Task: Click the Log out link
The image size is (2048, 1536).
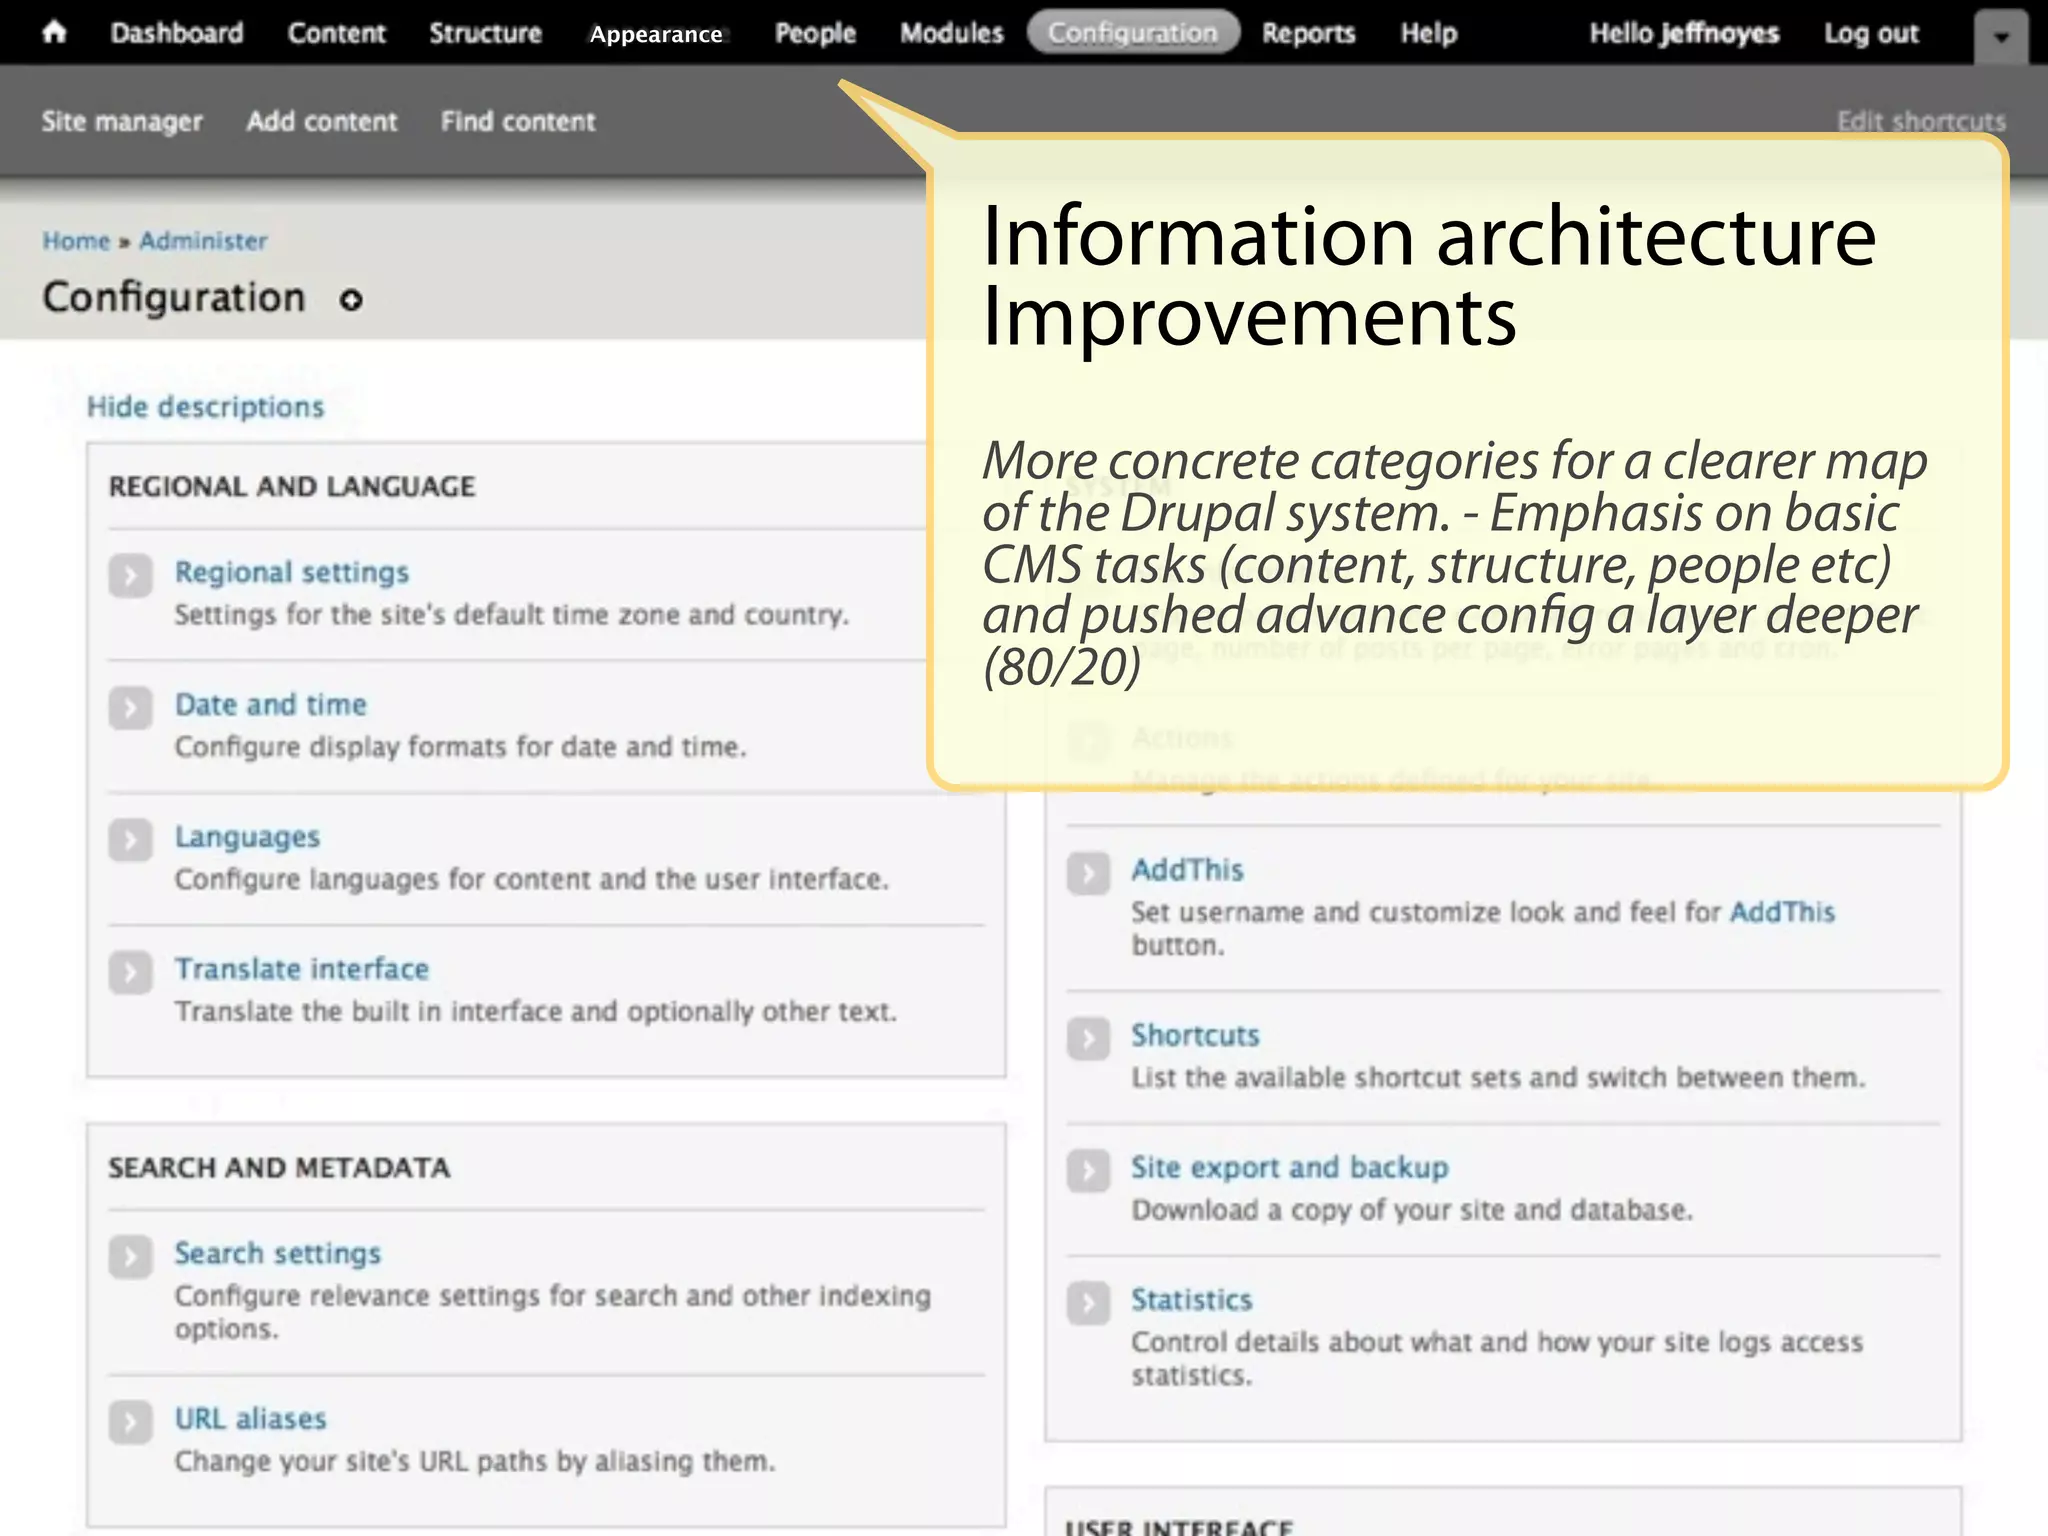Action: coord(1870,33)
